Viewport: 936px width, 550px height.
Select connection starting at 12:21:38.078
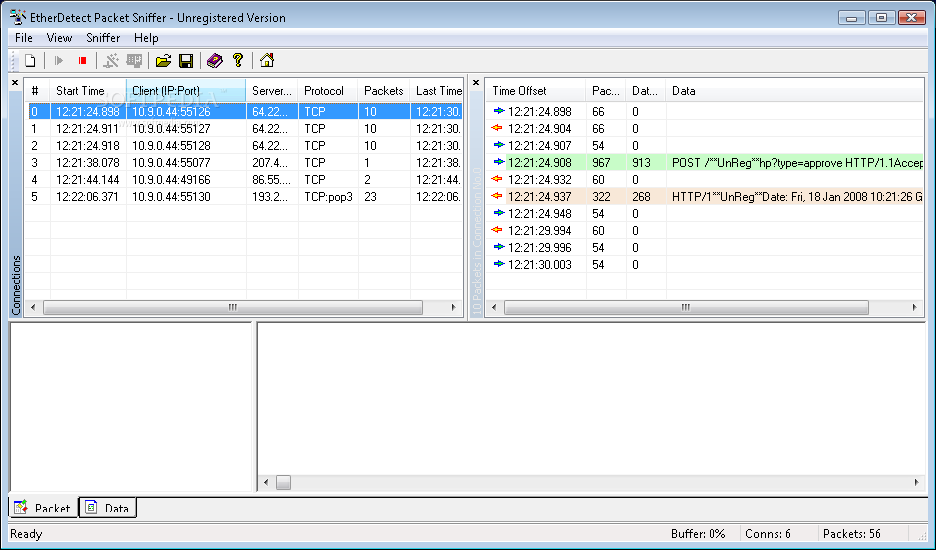pyautogui.click(x=244, y=162)
